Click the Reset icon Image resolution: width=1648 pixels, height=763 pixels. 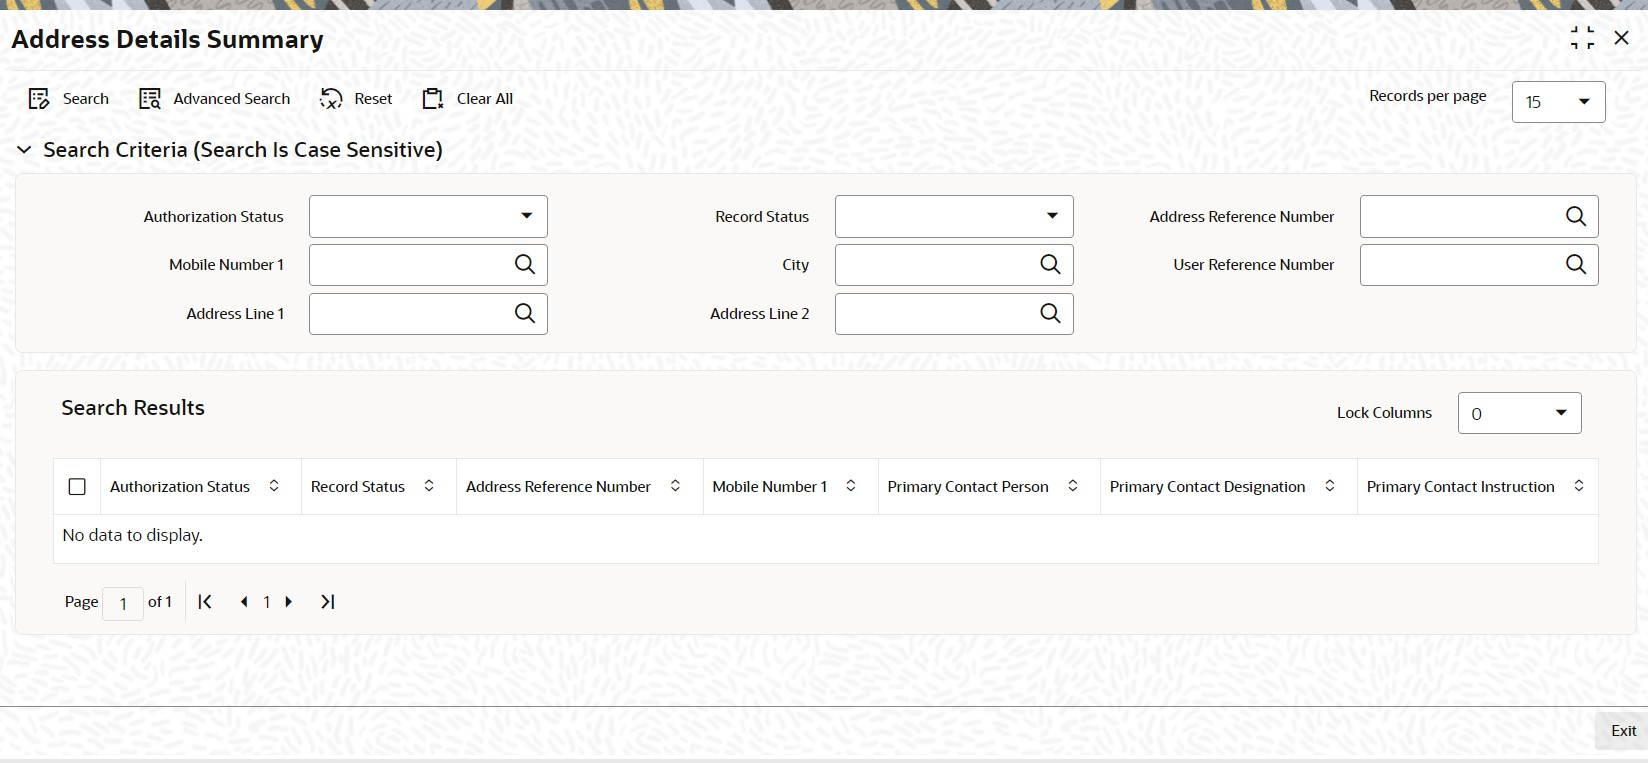(331, 98)
